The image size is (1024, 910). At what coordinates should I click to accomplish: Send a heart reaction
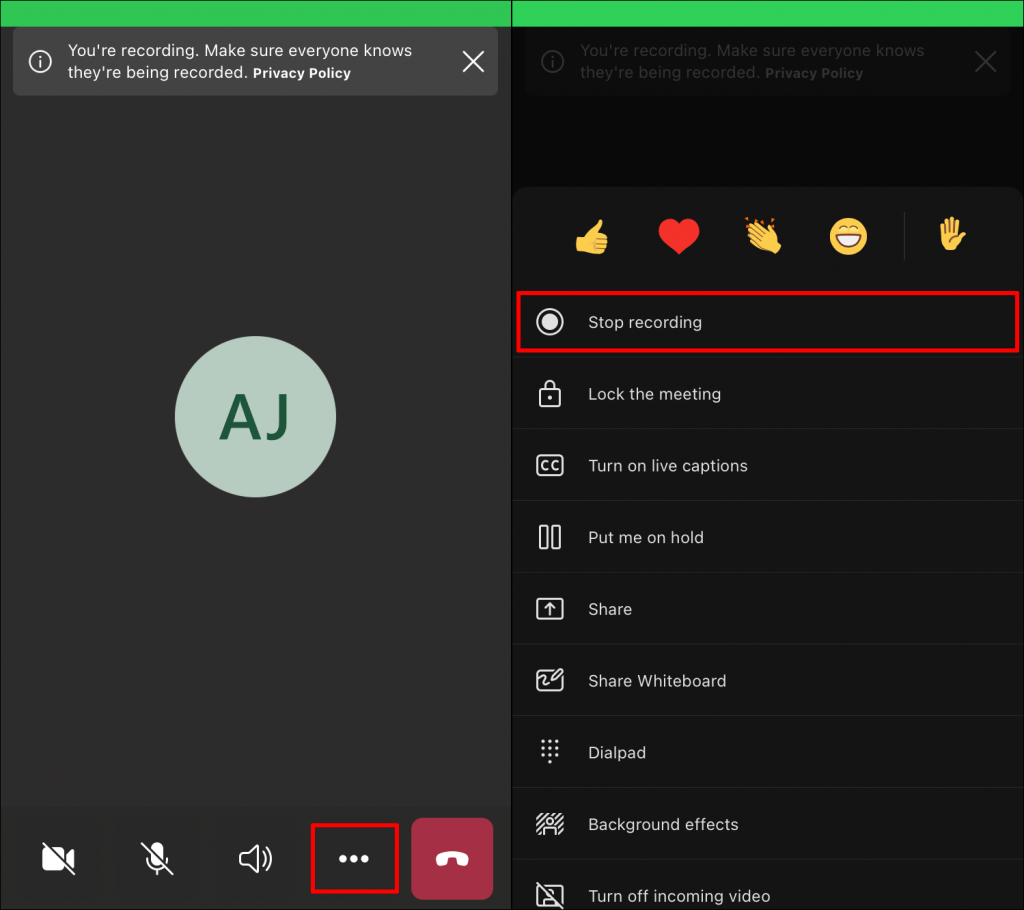tap(679, 236)
